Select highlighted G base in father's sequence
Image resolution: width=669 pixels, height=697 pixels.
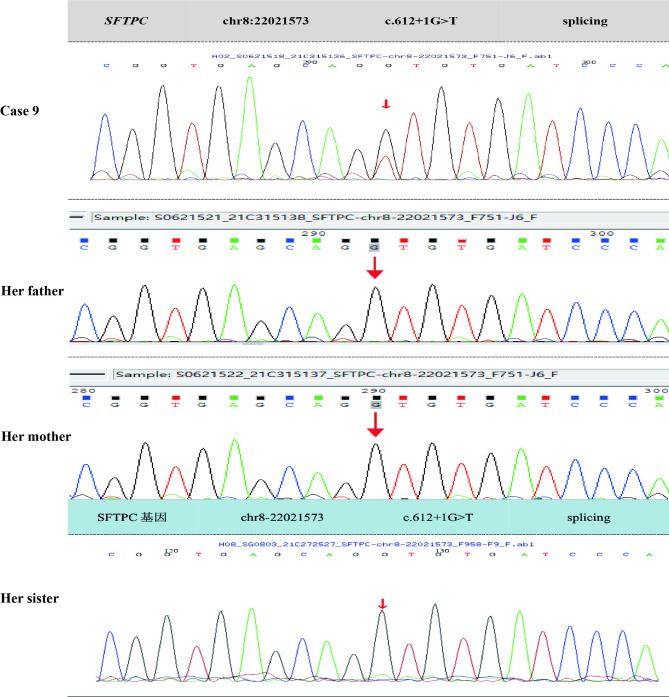pyautogui.click(x=374, y=242)
